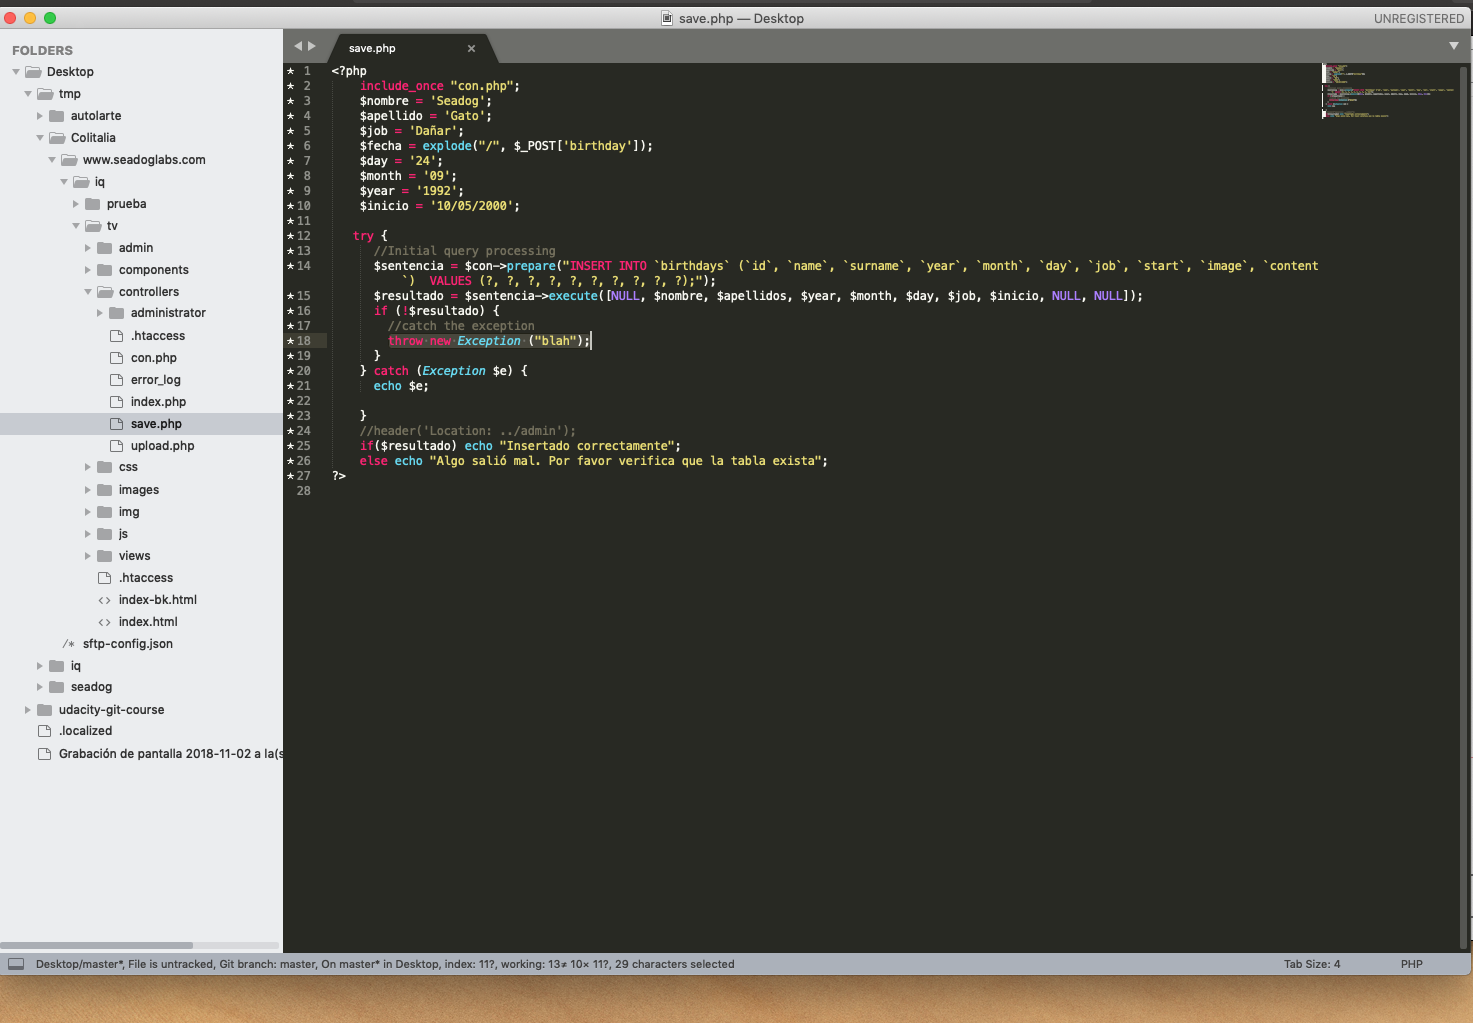Go to previous tab with left arrow
Screen dimensions: 1473x1023
click(298, 46)
